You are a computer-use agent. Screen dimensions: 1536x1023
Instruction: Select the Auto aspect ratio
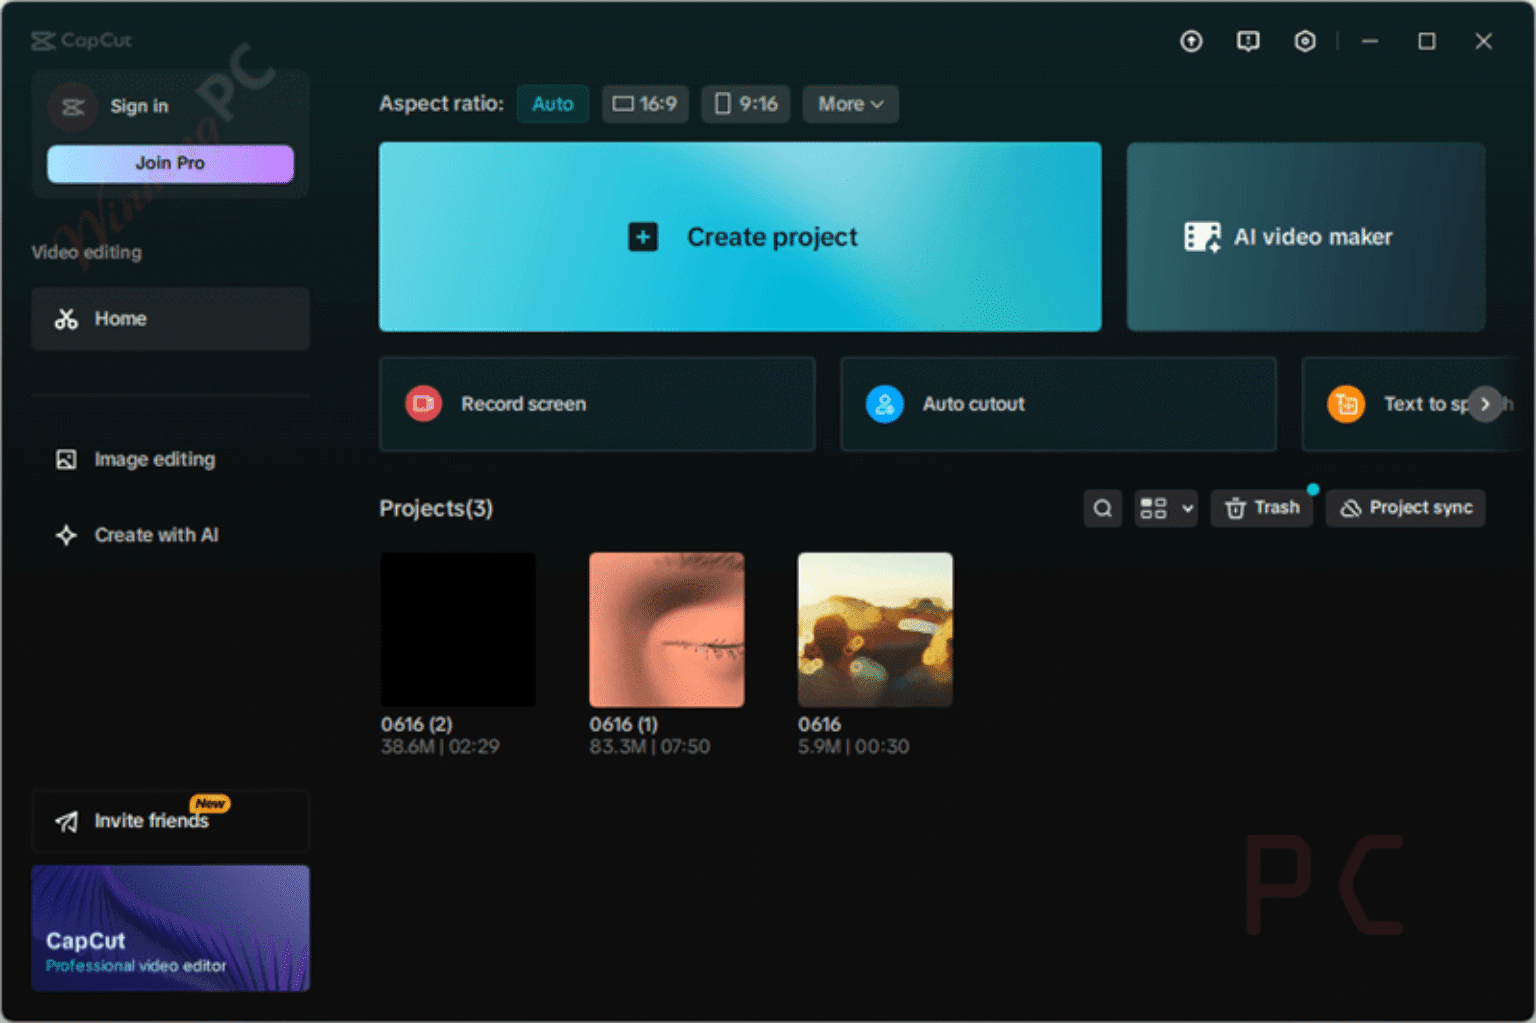(x=553, y=104)
